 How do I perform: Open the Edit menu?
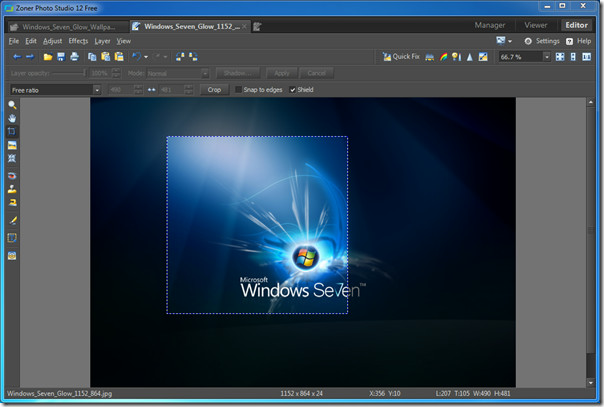coord(31,41)
